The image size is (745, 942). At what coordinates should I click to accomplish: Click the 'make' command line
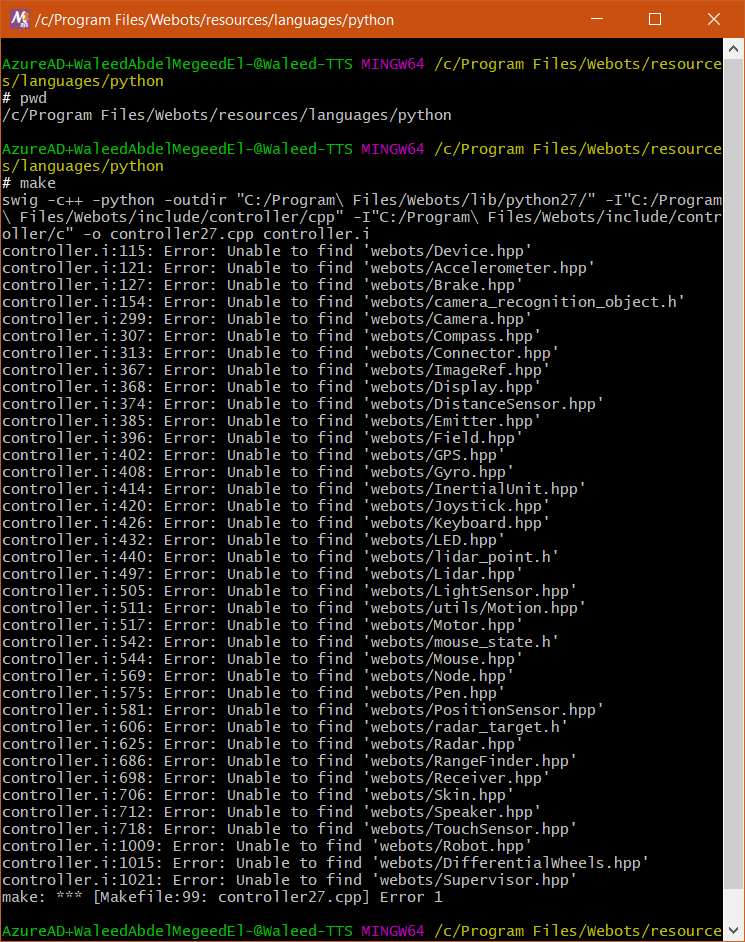pos(29,183)
